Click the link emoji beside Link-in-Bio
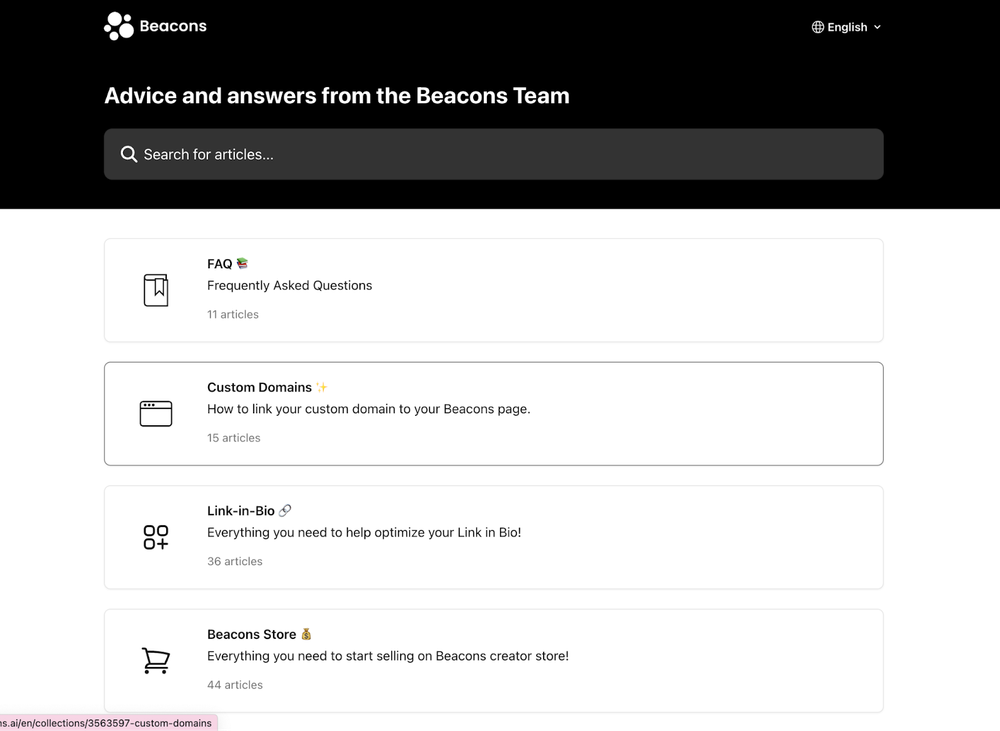 tap(285, 510)
